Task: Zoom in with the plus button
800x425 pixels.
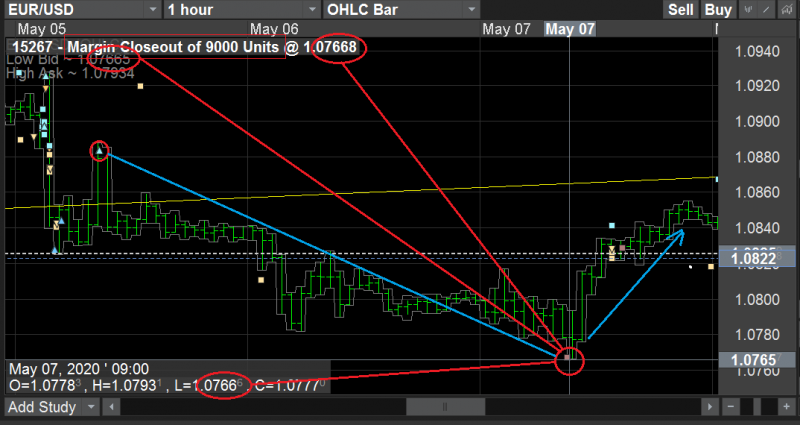Action: [x=786, y=407]
